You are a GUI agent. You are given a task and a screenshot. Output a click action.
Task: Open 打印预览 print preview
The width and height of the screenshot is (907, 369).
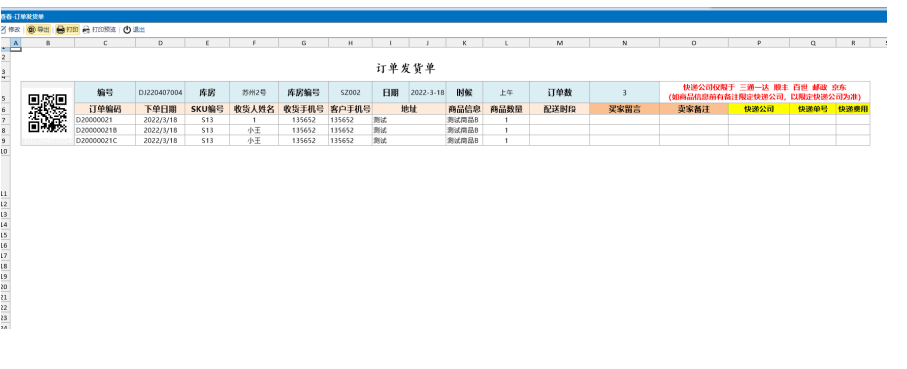(x=99, y=29)
